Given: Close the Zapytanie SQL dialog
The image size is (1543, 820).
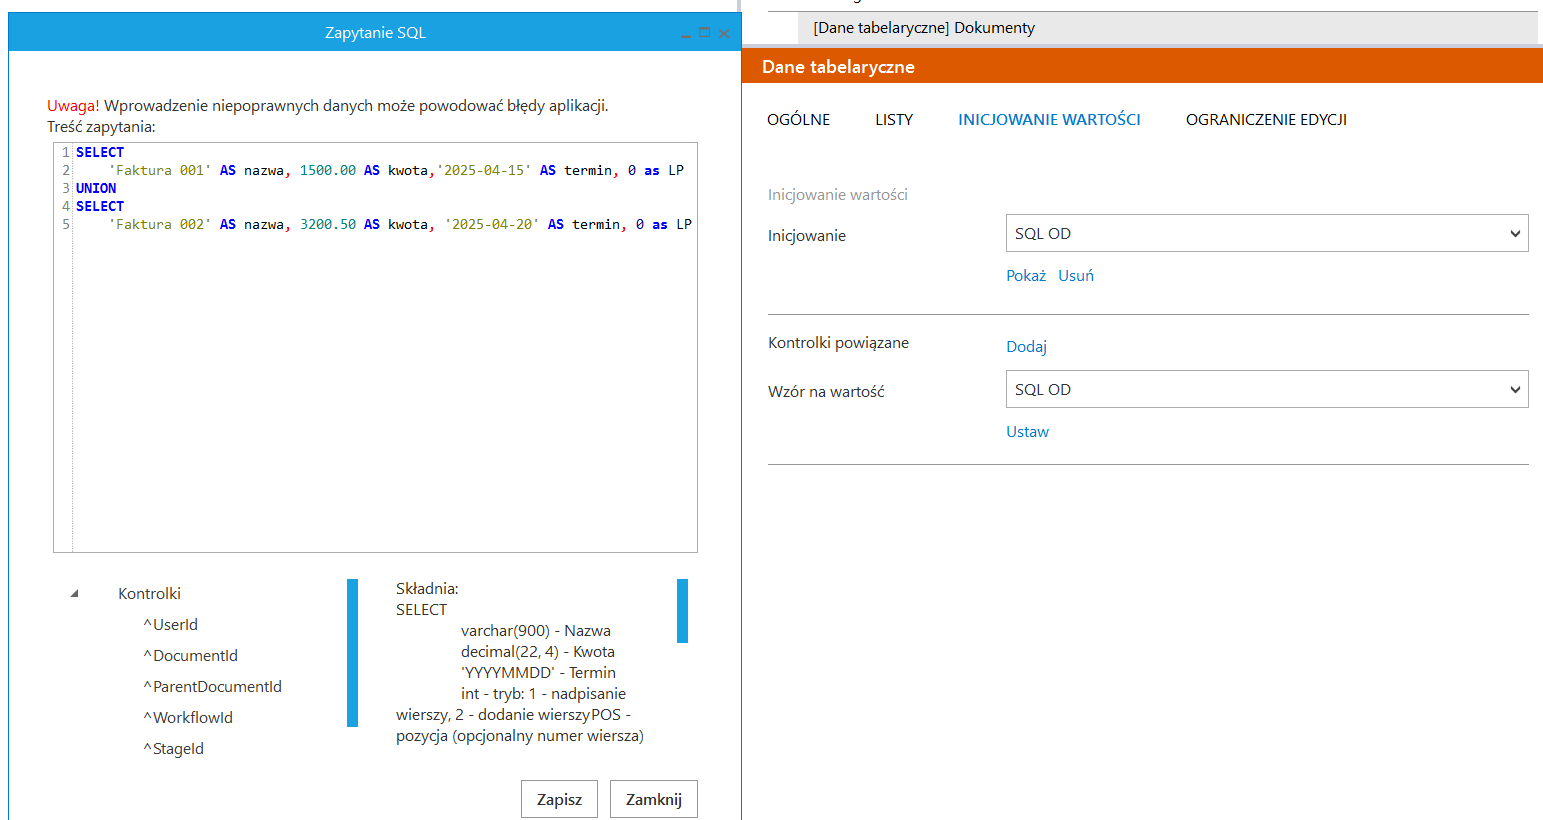Looking at the screenshot, I should point(724,34).
